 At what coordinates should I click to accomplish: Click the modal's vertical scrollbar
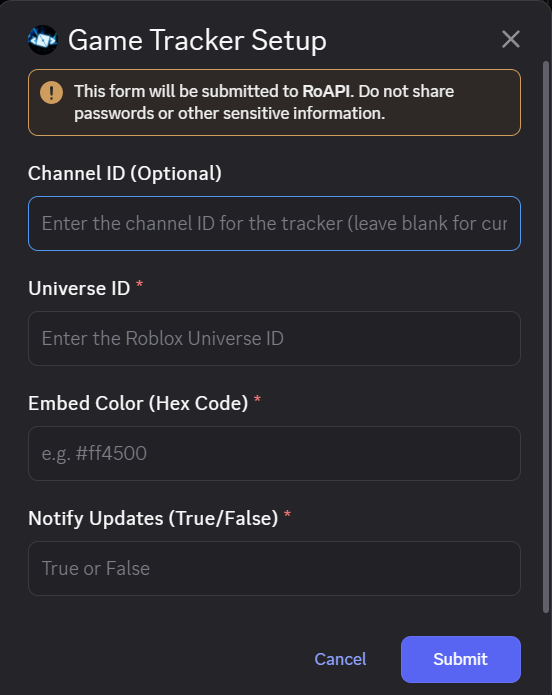pyautogui.click(x=546, y=337)
